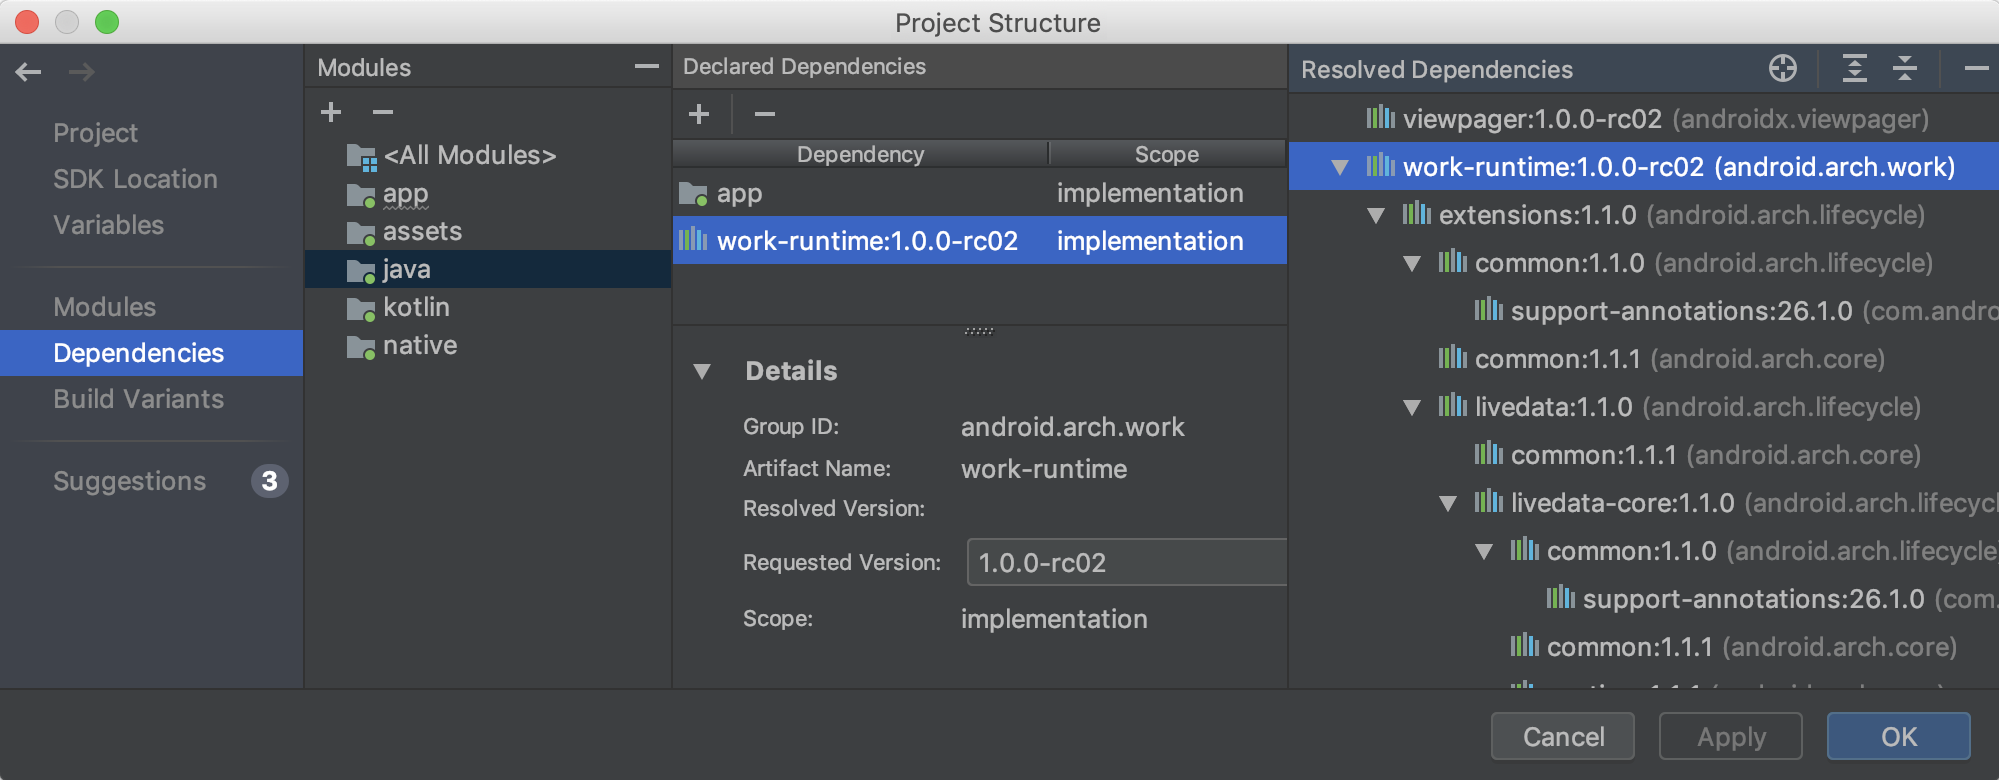
Task: Collapse all resolved dependencies
Action: coord(1905,68)
